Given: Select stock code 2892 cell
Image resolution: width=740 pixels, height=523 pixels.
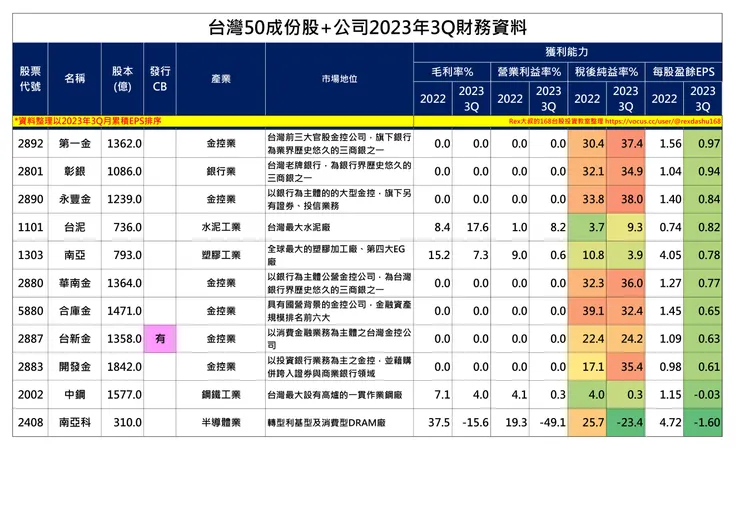Looking at the screenshot, I should [30, 143].
